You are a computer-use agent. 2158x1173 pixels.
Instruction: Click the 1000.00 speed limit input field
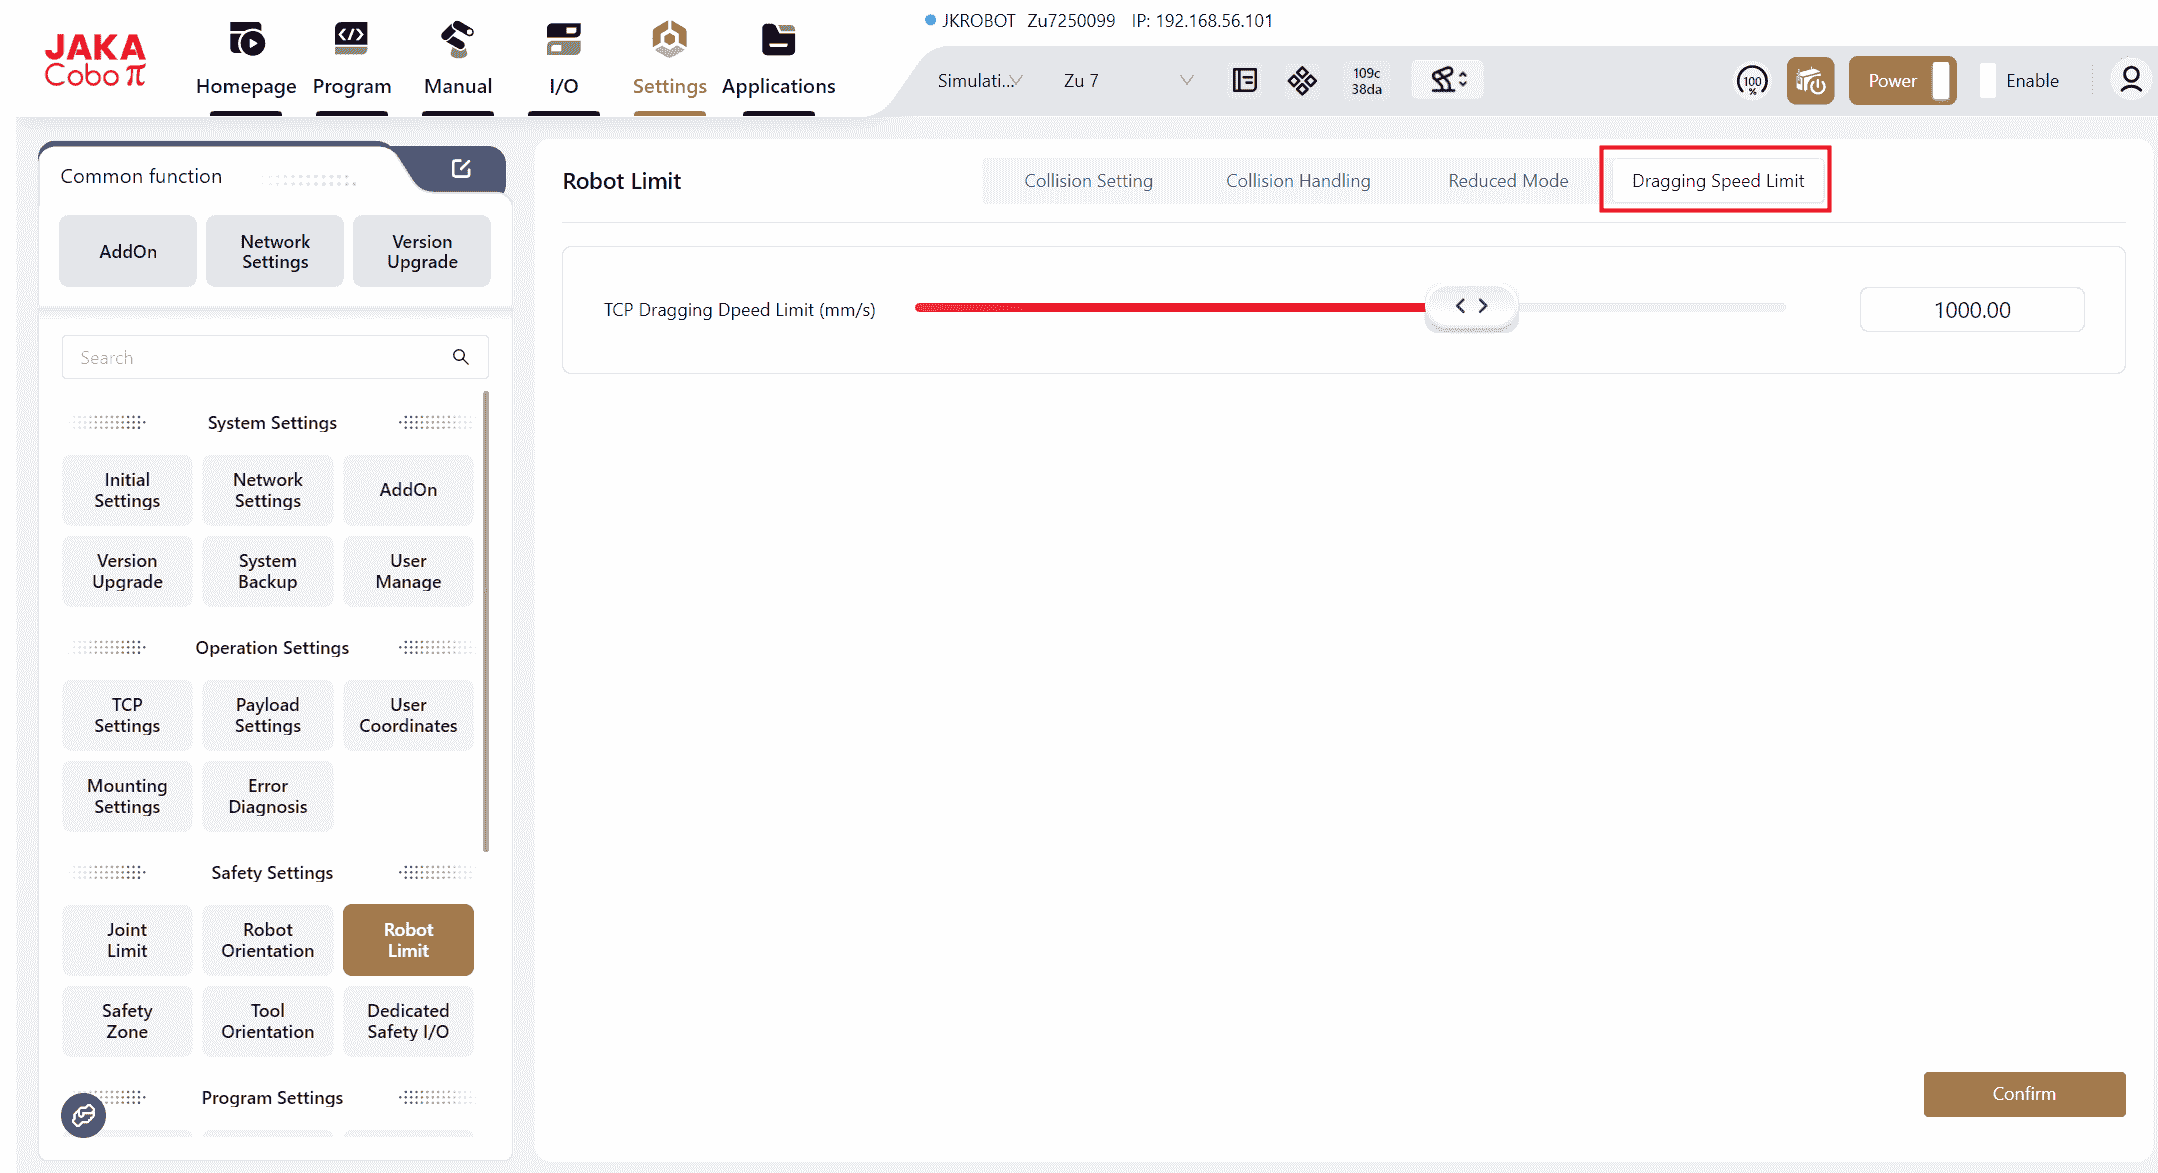pos(1971,310)
